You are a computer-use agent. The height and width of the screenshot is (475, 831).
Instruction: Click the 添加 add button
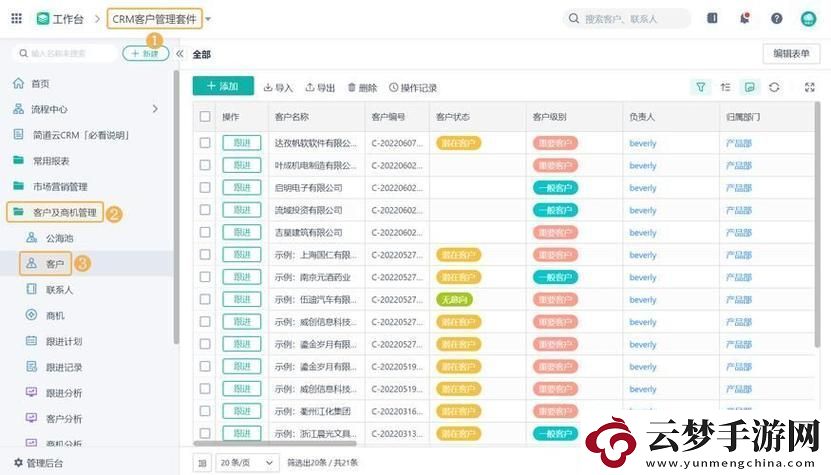[x=223, y=86]
